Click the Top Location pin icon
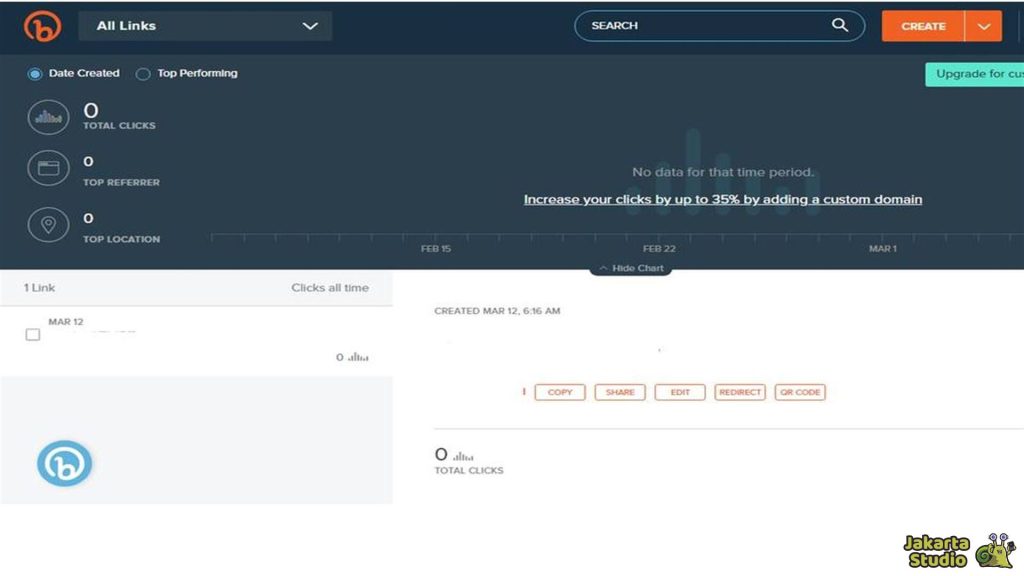The height and width of the screenshot is (576, 1024). coord(47,224)
